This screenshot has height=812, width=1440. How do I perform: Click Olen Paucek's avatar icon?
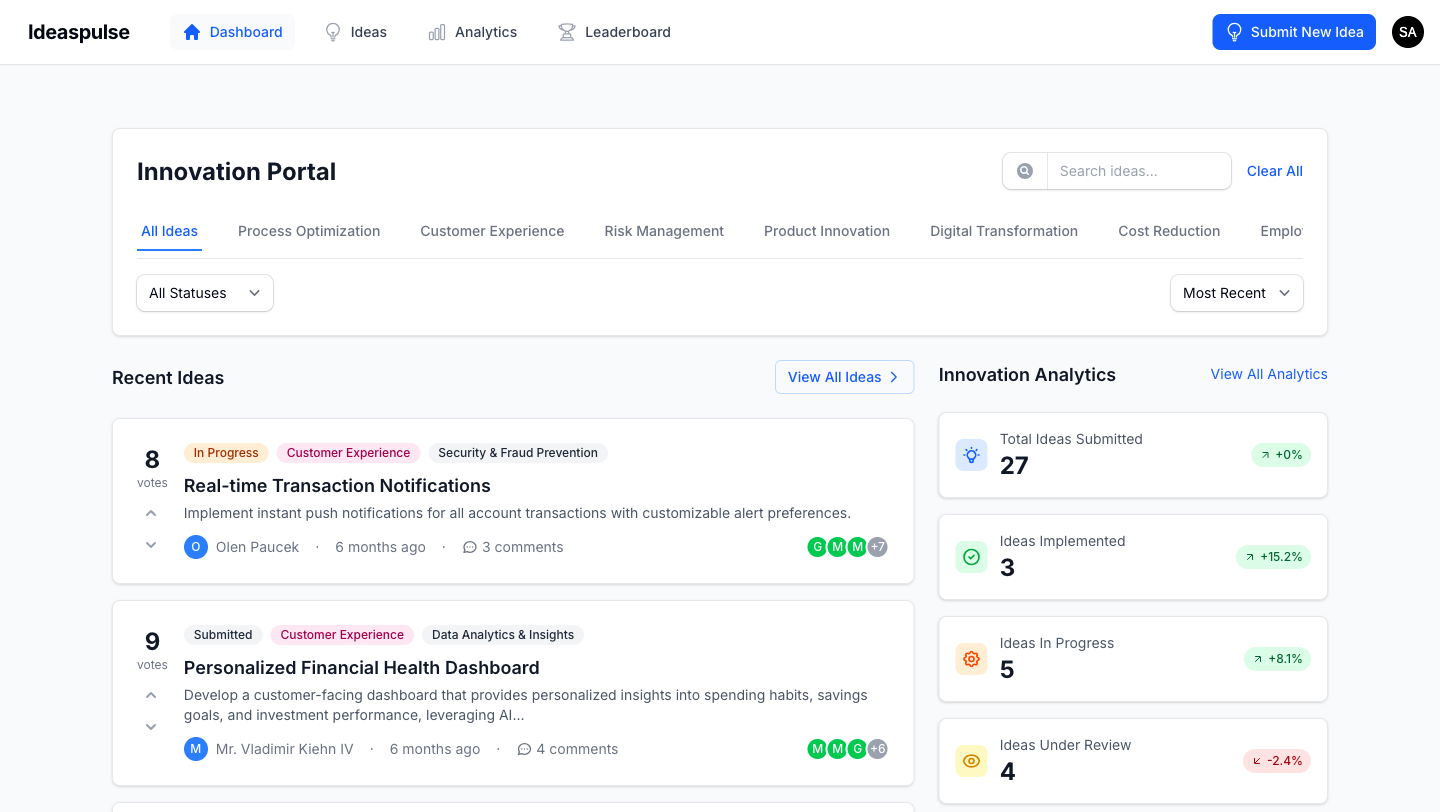point(196,547)
